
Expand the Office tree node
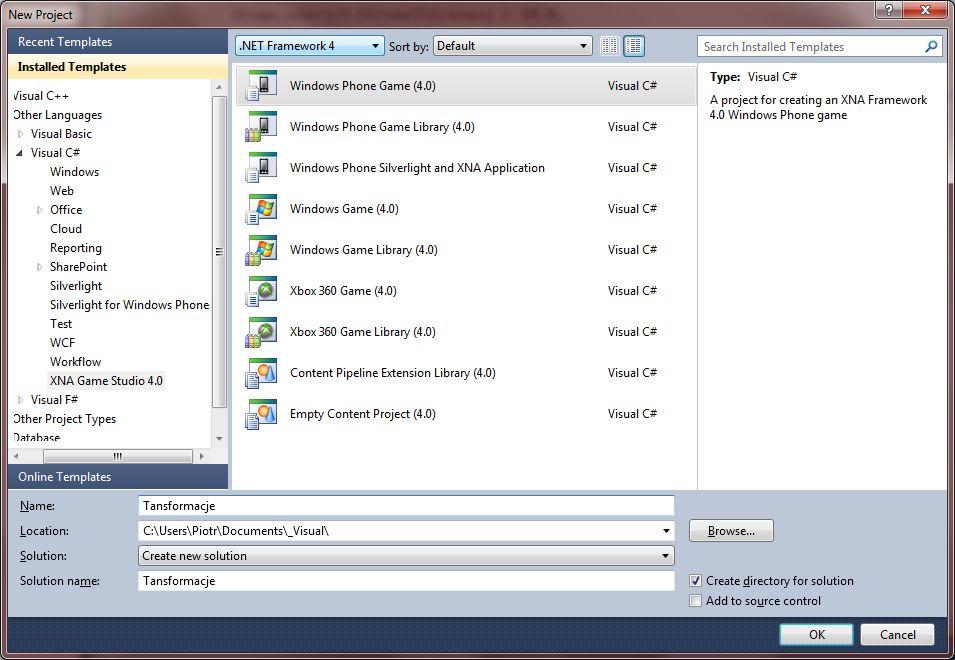(40, 210)
